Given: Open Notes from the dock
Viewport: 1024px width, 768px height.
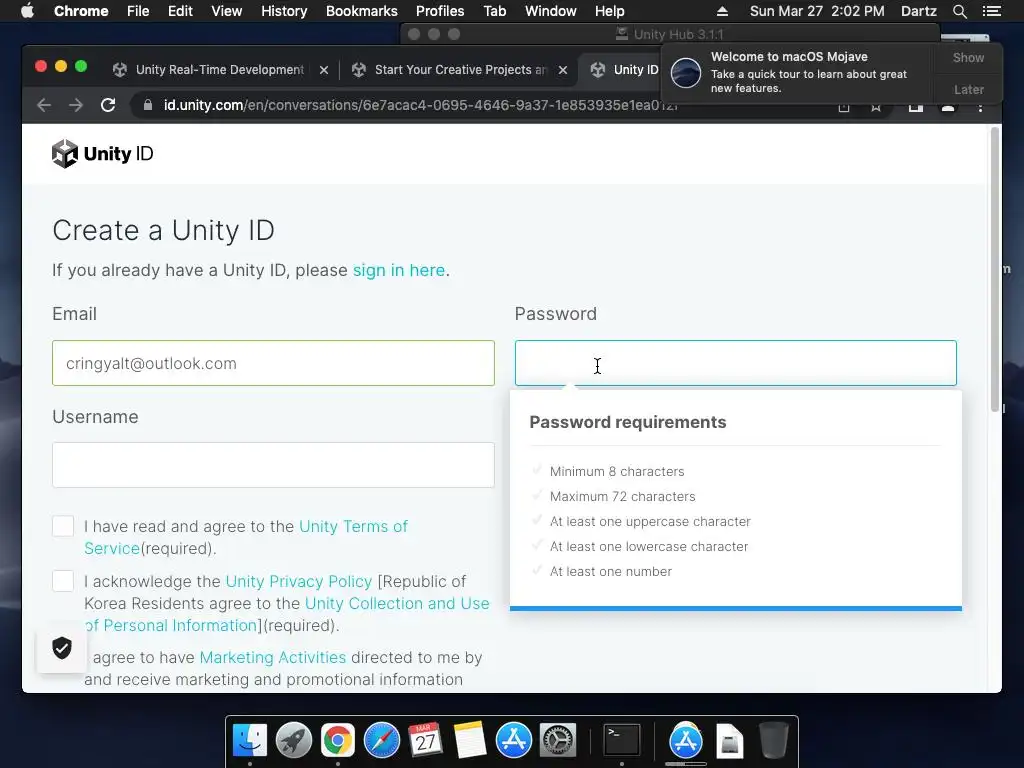Looking at the screenshot, I should tap(470, 741).
